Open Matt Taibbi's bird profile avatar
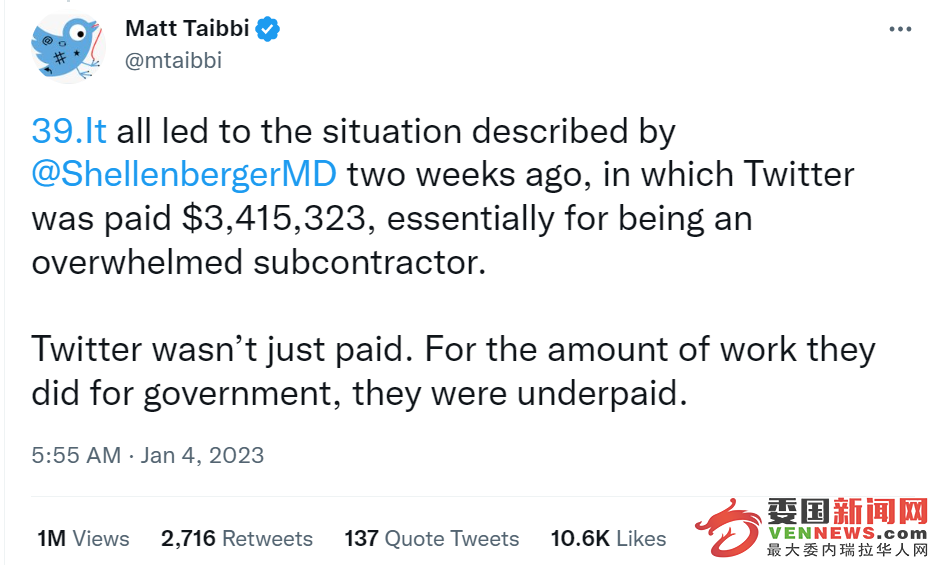This screenshot has height=565, width=935. coord(69,48)
